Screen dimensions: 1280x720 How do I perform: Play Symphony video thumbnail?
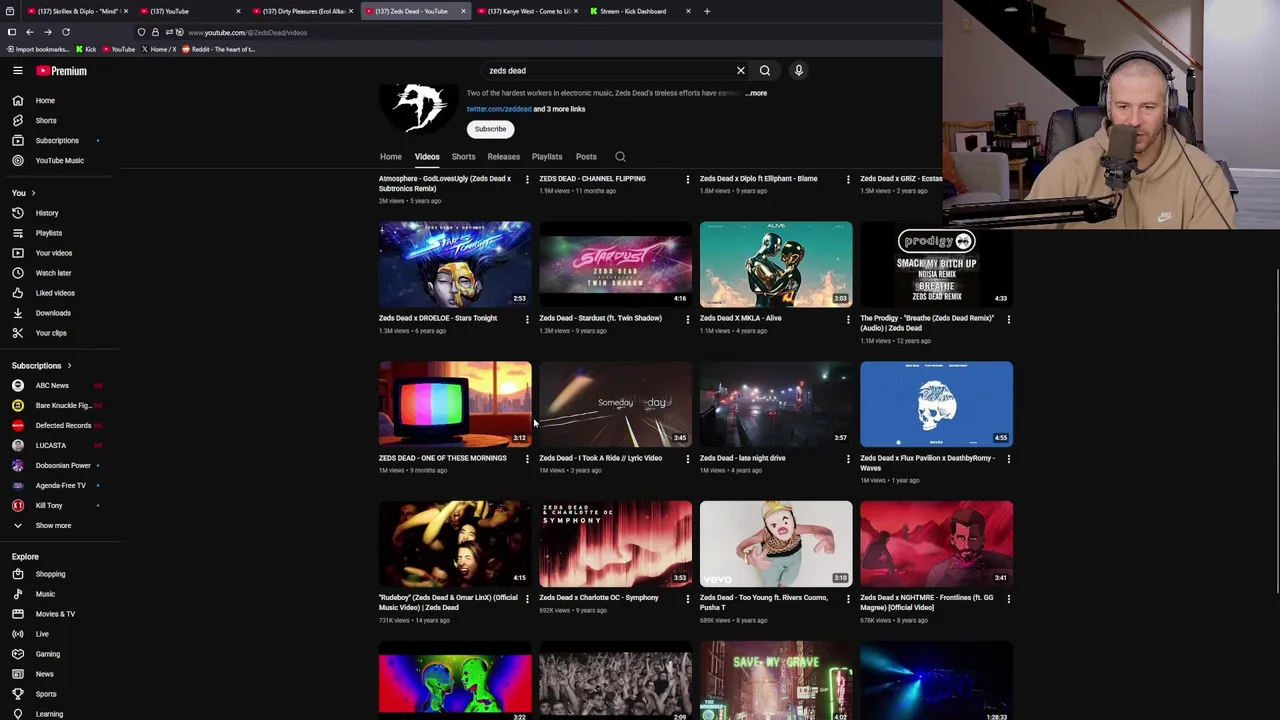pyautogui.click(x=615, y=544)
